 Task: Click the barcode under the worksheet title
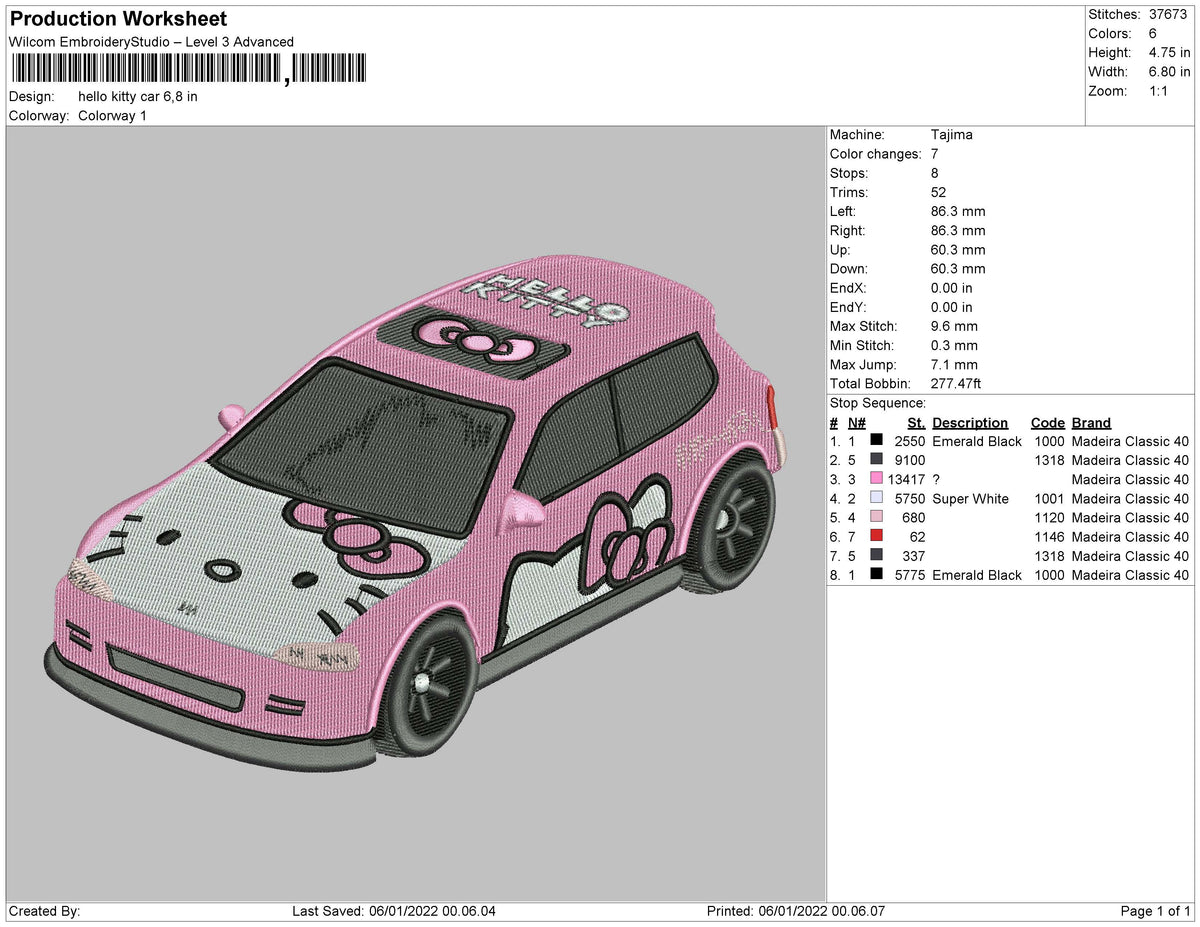click(188, 68)
